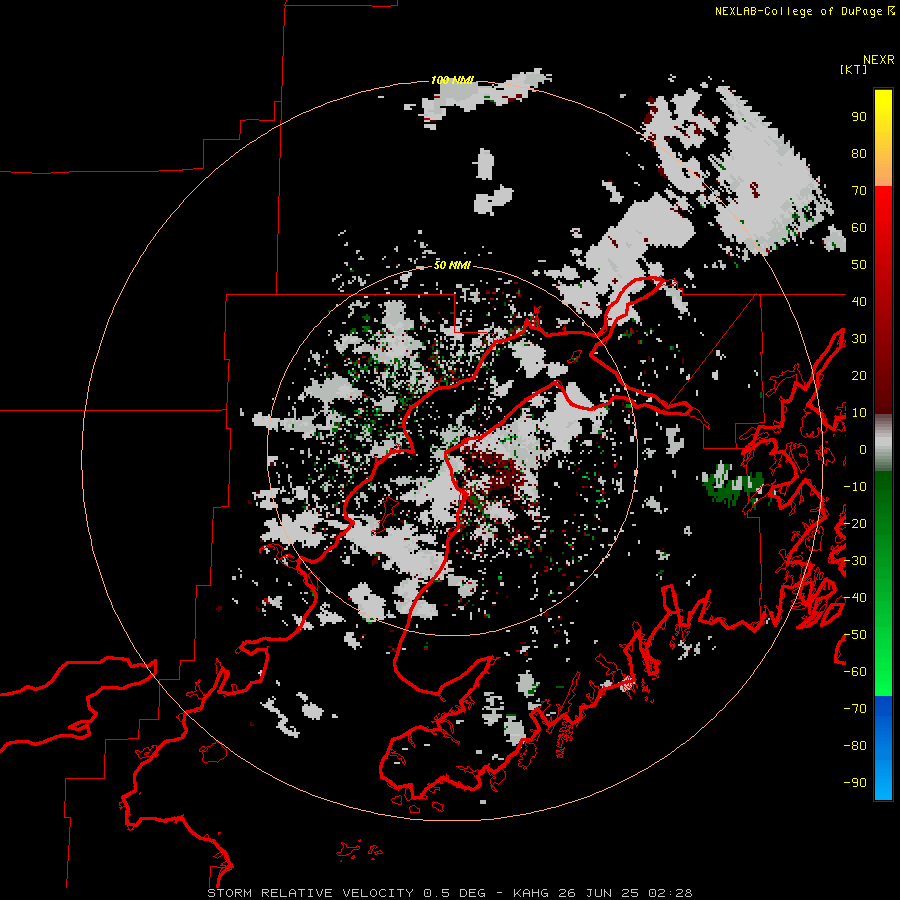
Task: Click the -30 value on velocity scale
Action: [x=855, y=561]
